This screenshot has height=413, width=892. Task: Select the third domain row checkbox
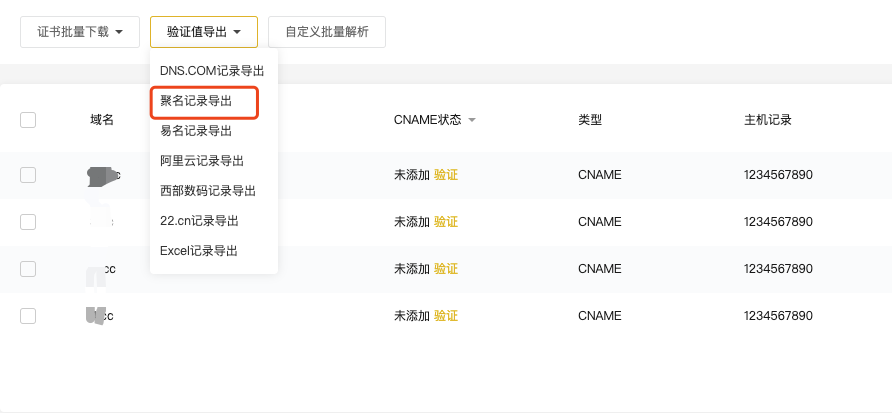click(x=28, y=269)
